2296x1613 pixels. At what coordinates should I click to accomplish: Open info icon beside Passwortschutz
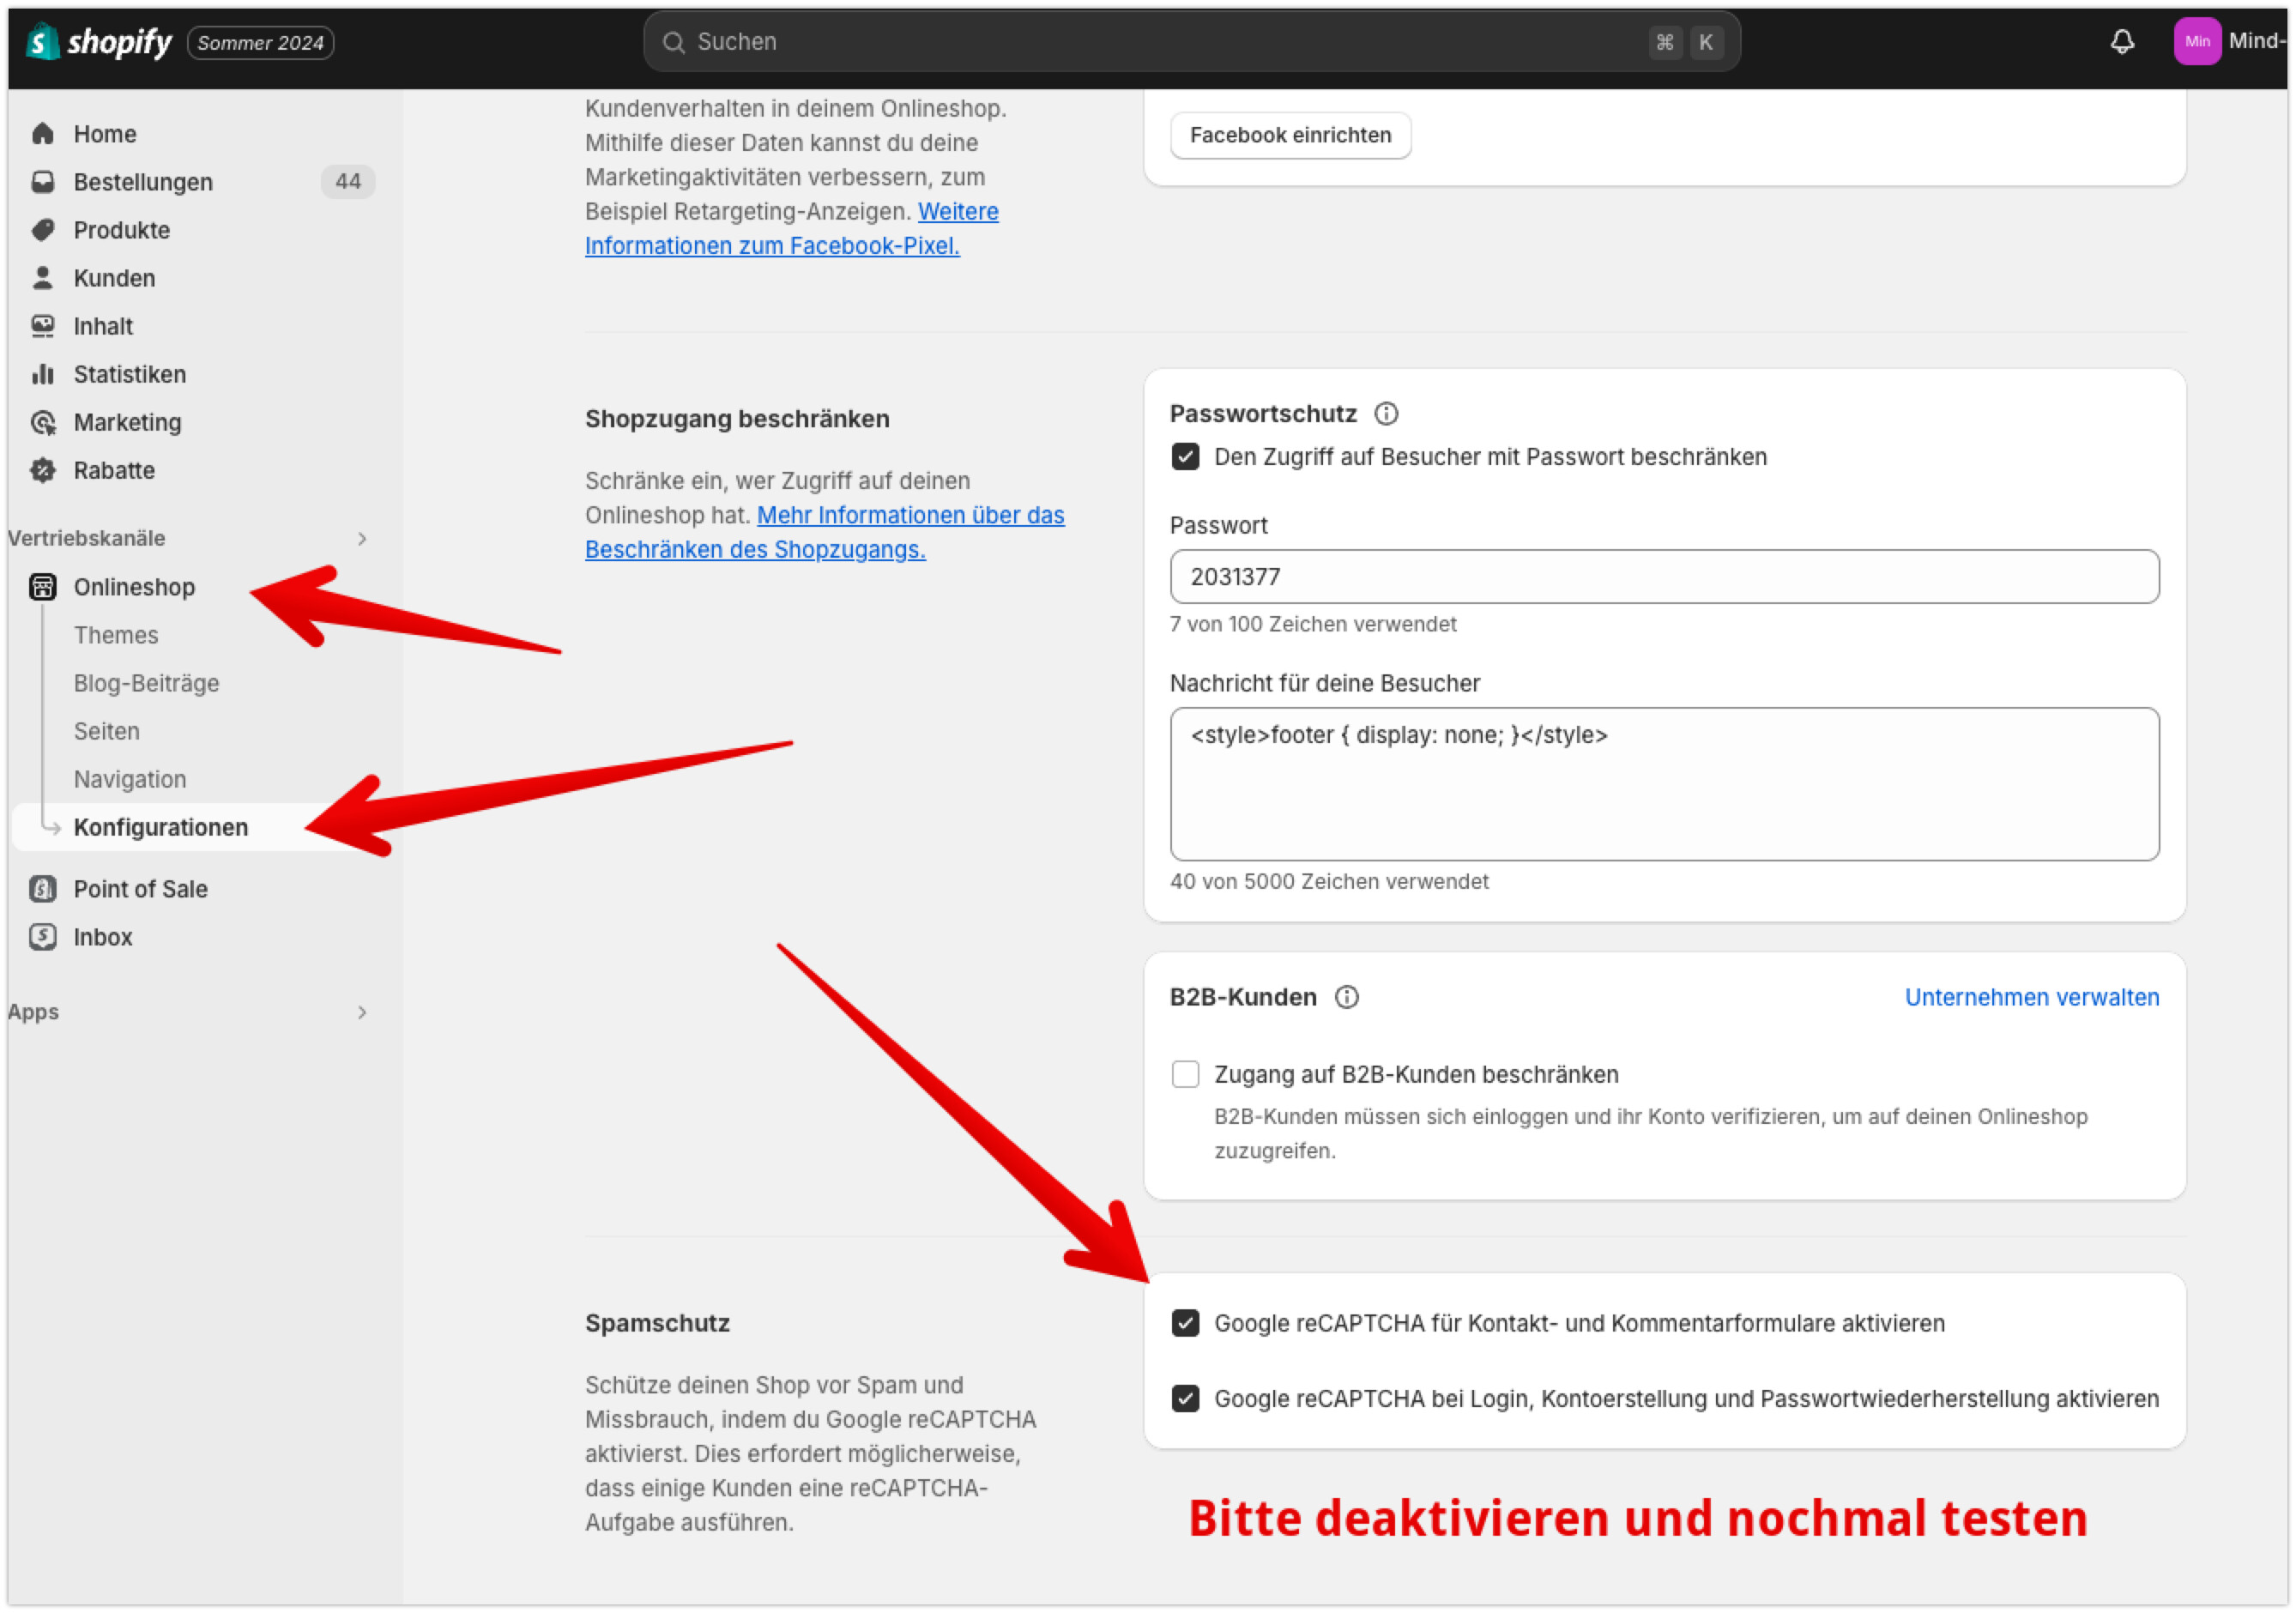click(x=1386, y=413)
